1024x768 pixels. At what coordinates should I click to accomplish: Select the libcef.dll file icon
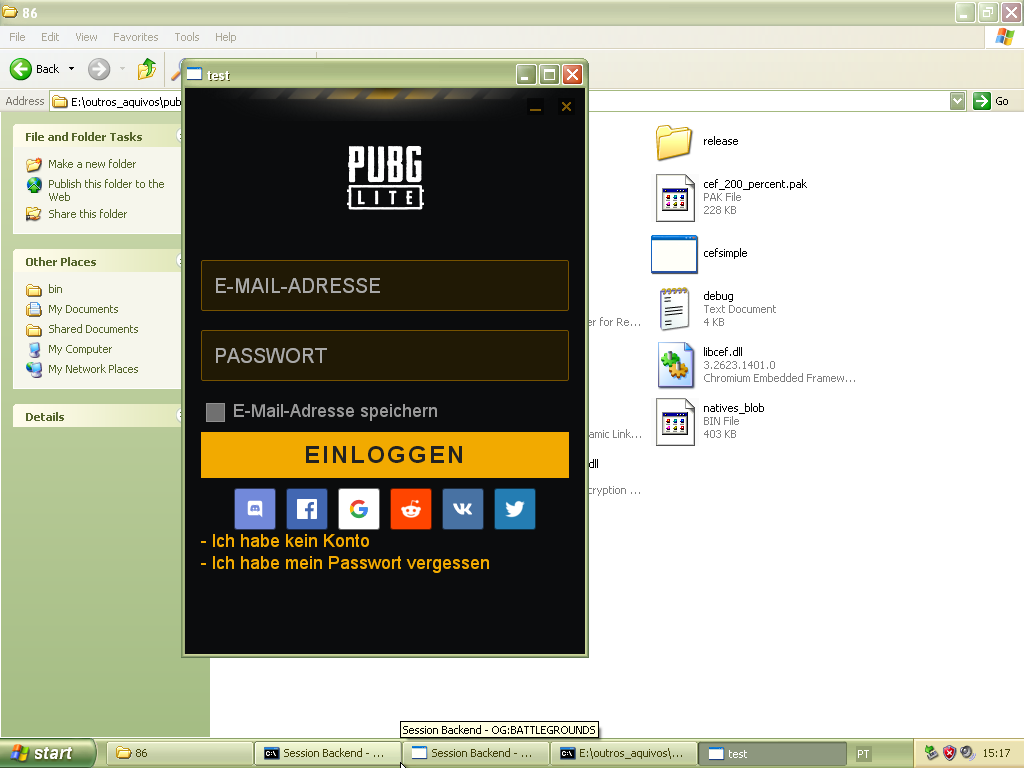coord(675,366)
